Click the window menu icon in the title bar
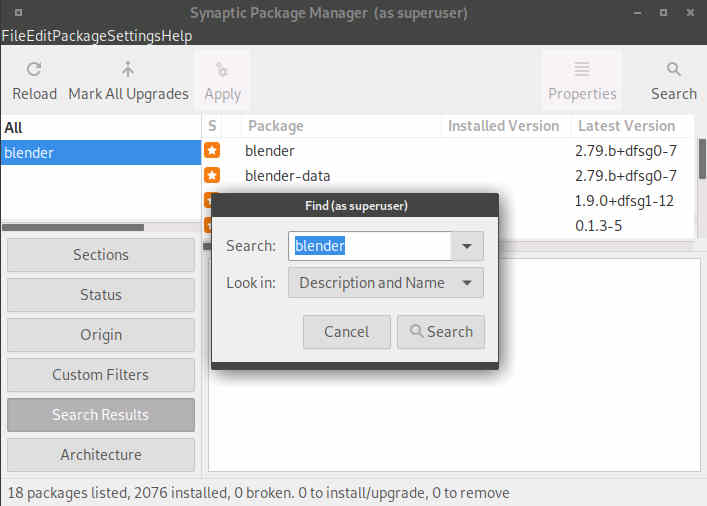This screenshot has width=707, height=506. tap(18, 13)
